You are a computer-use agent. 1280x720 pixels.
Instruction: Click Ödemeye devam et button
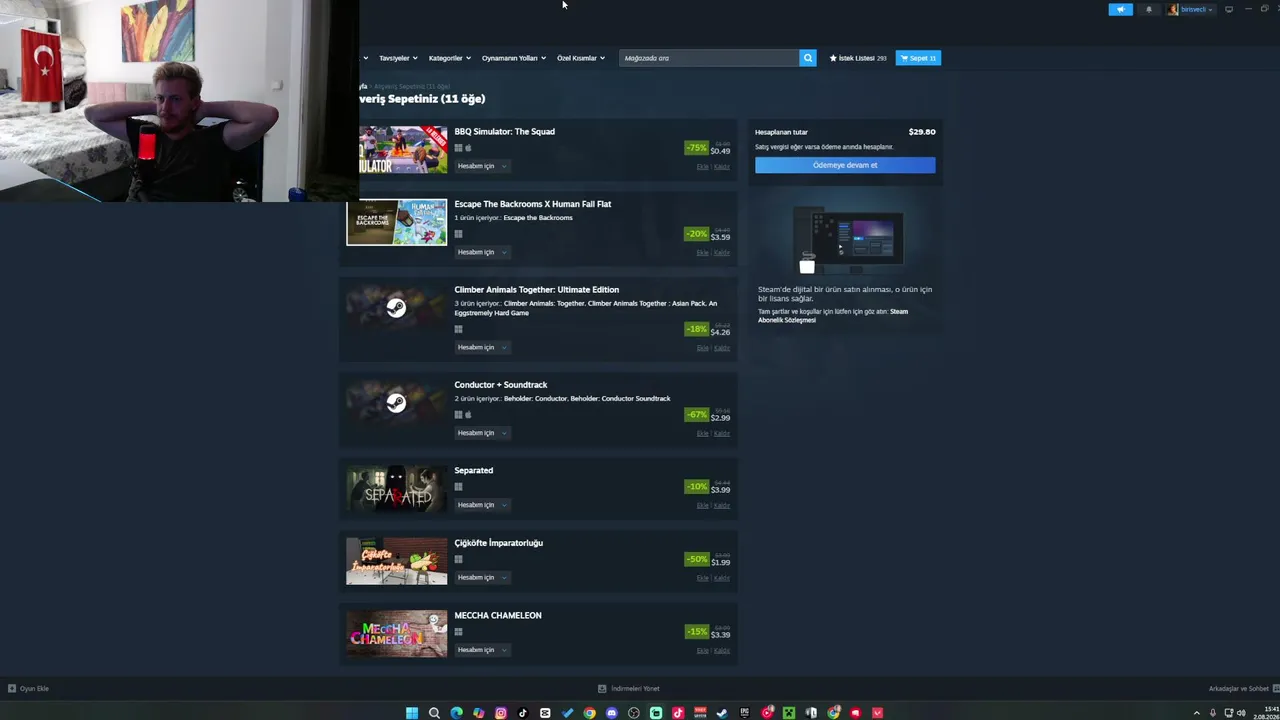[845, 165]
